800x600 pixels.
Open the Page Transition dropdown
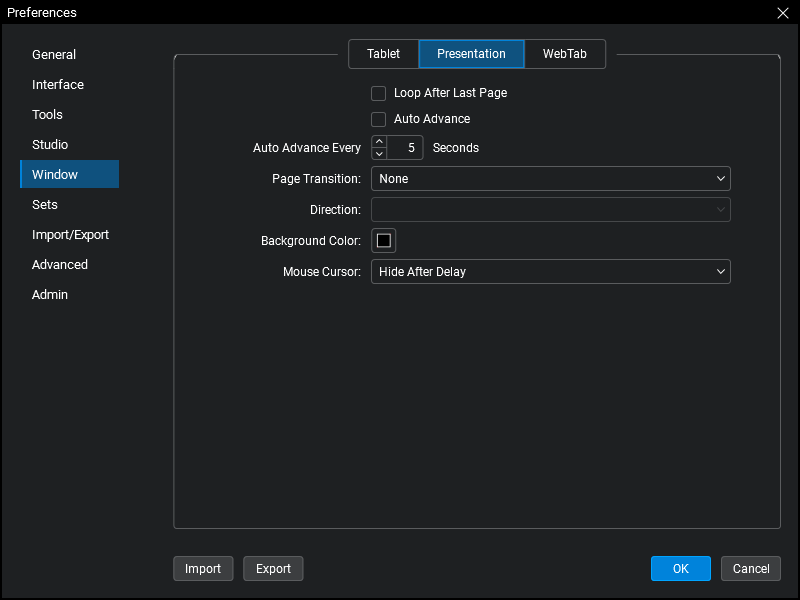(x=550, y=179)
